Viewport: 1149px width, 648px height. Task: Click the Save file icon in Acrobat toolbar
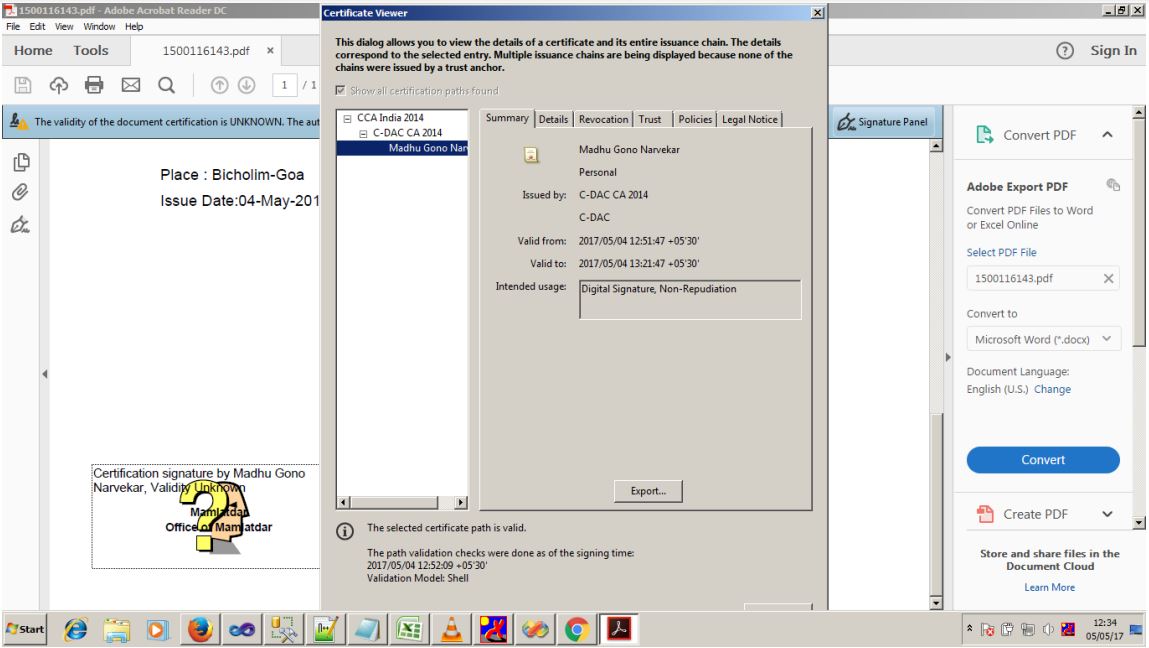coord(23,85)
